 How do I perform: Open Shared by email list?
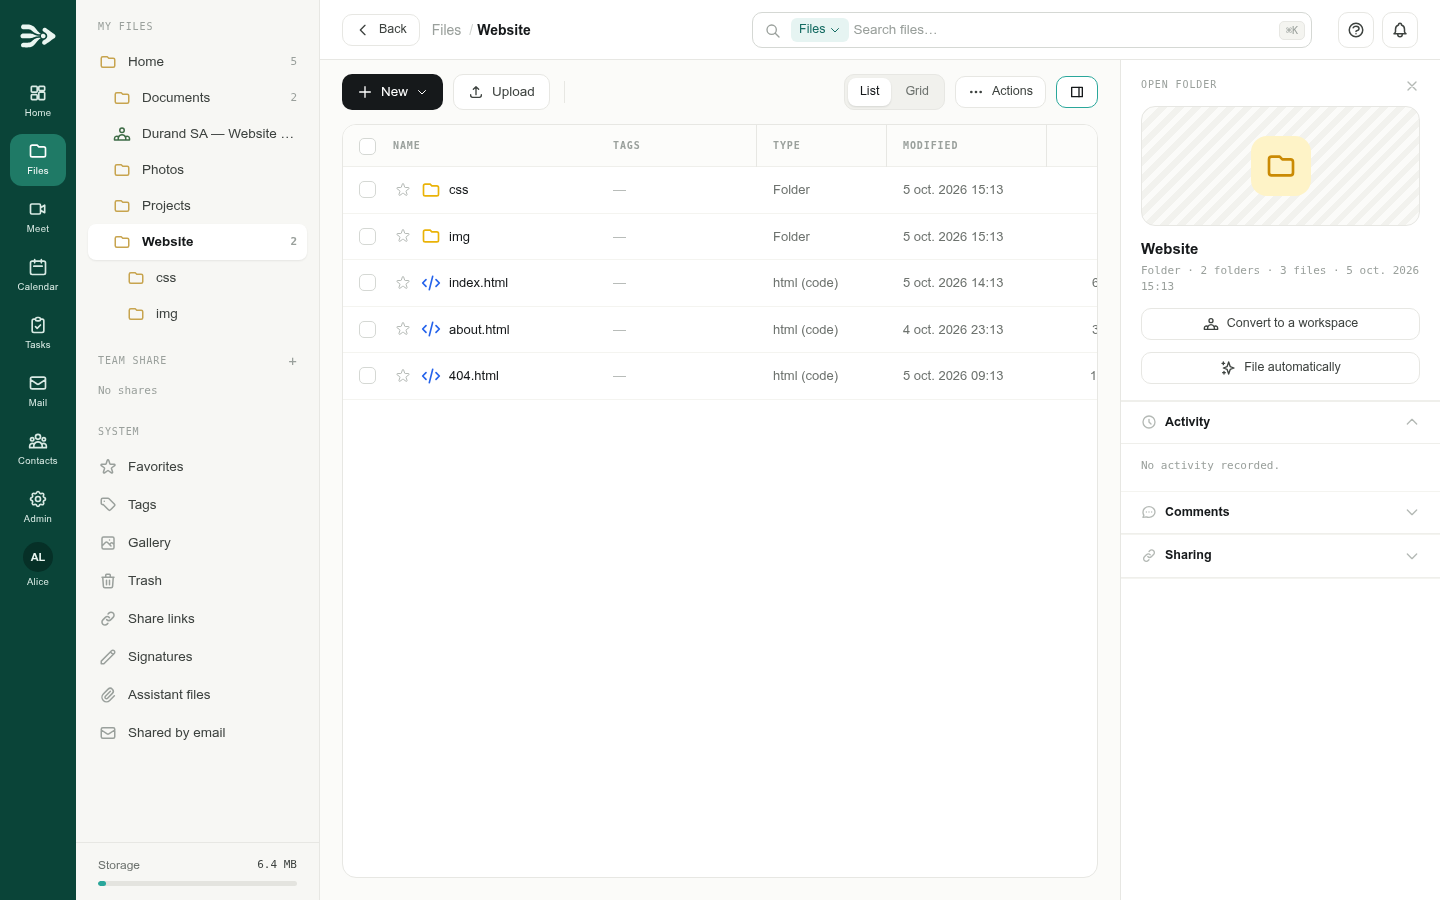pyautogui.click(x=198, y=733)
